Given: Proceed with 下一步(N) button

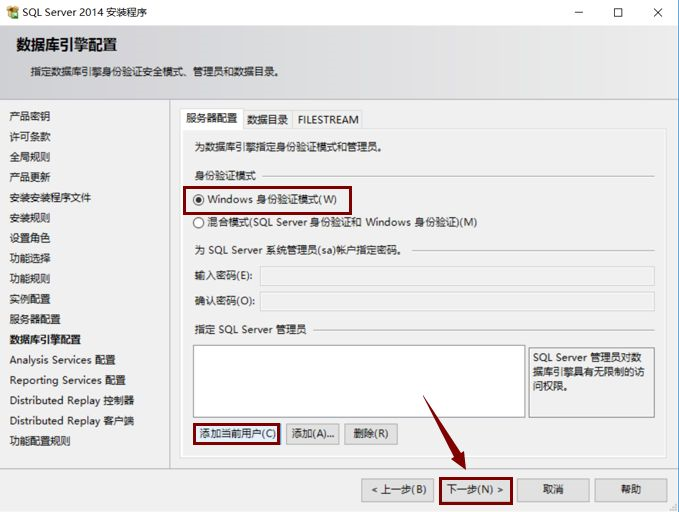Looking at the screenshot, I should point(475,490).
